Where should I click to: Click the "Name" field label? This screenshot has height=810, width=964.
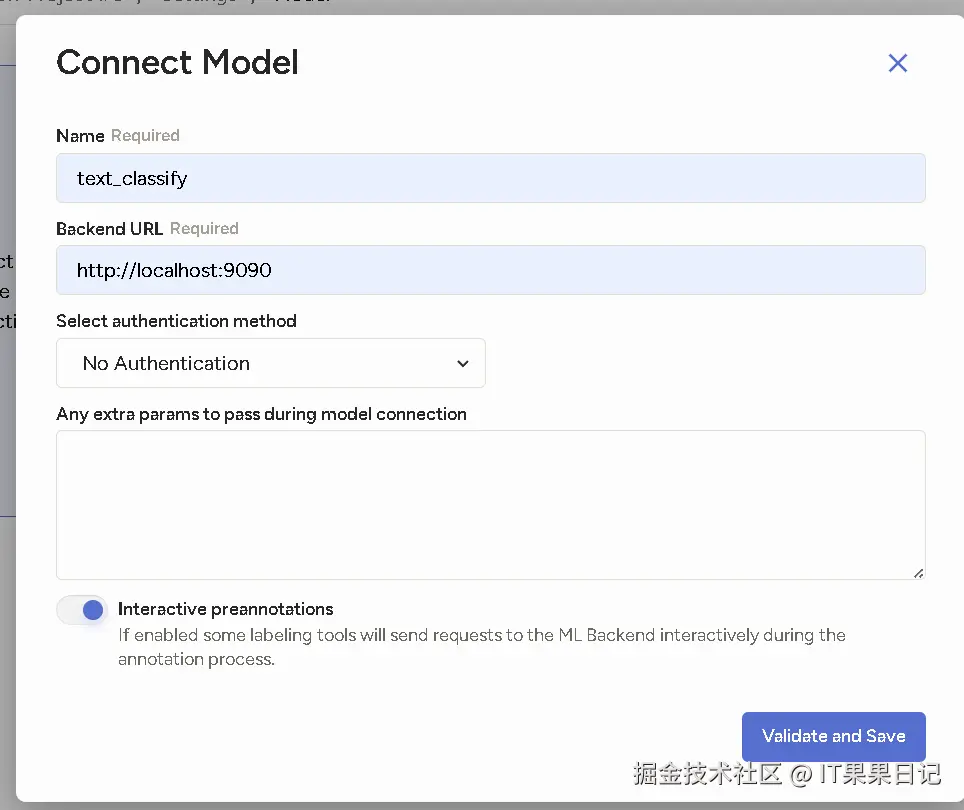point(80,136)
